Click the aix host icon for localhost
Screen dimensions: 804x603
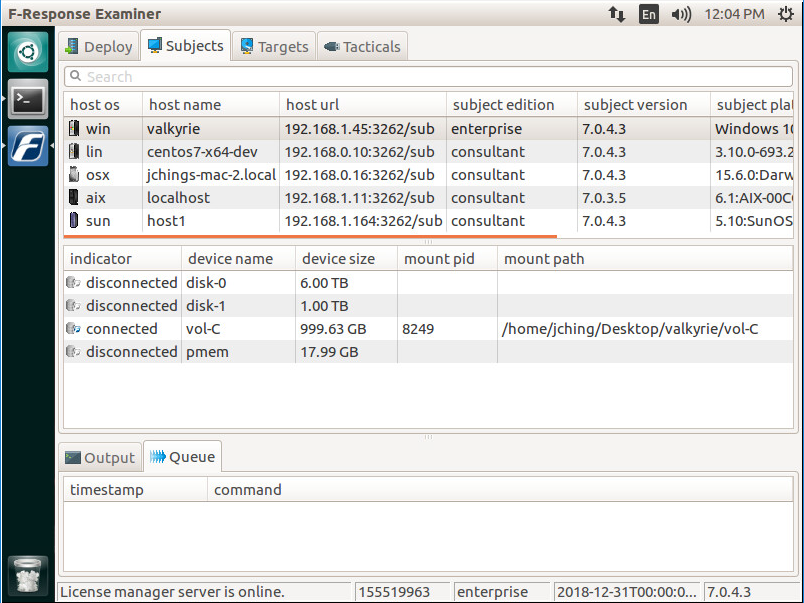pos(74,197)
